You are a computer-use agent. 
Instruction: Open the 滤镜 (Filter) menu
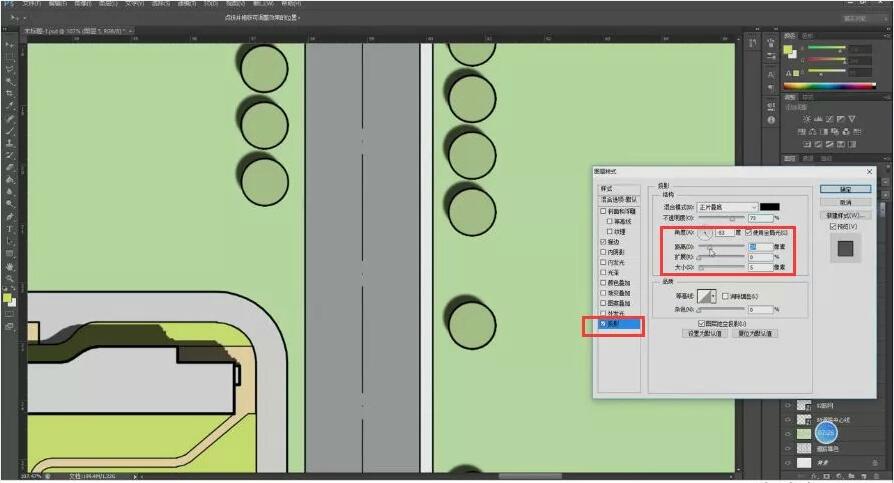tap(185, 3)
